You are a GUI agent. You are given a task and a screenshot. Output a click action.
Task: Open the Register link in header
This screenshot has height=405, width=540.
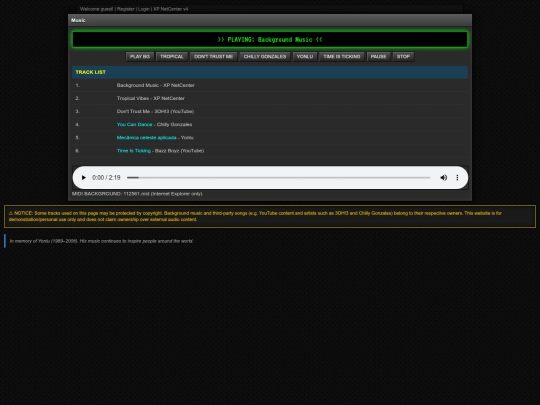(126, 9)
